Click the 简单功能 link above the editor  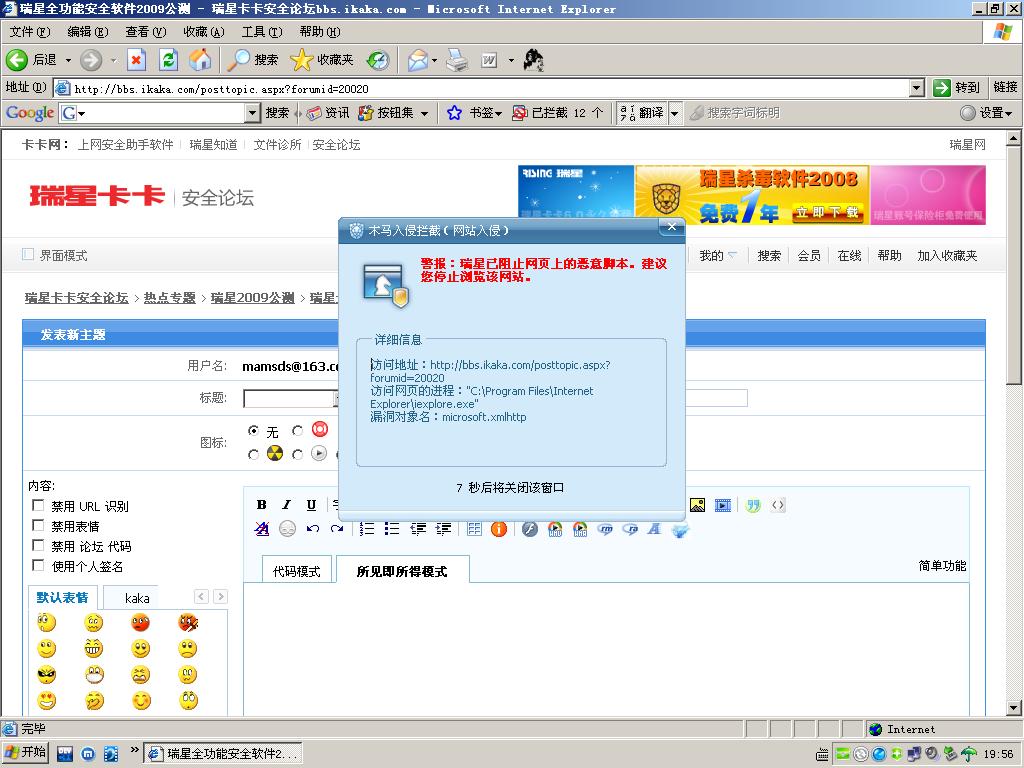pos(942,566)
